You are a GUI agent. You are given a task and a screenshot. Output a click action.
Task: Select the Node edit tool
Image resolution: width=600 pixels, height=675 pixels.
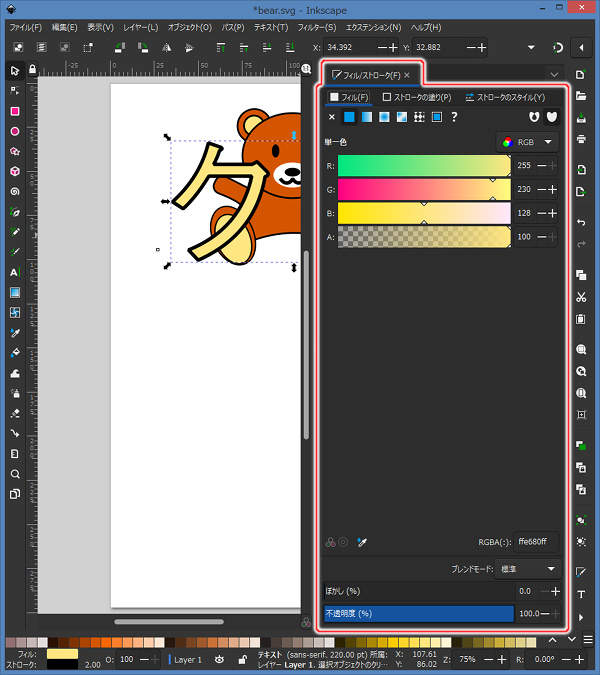tap(15, 90)
